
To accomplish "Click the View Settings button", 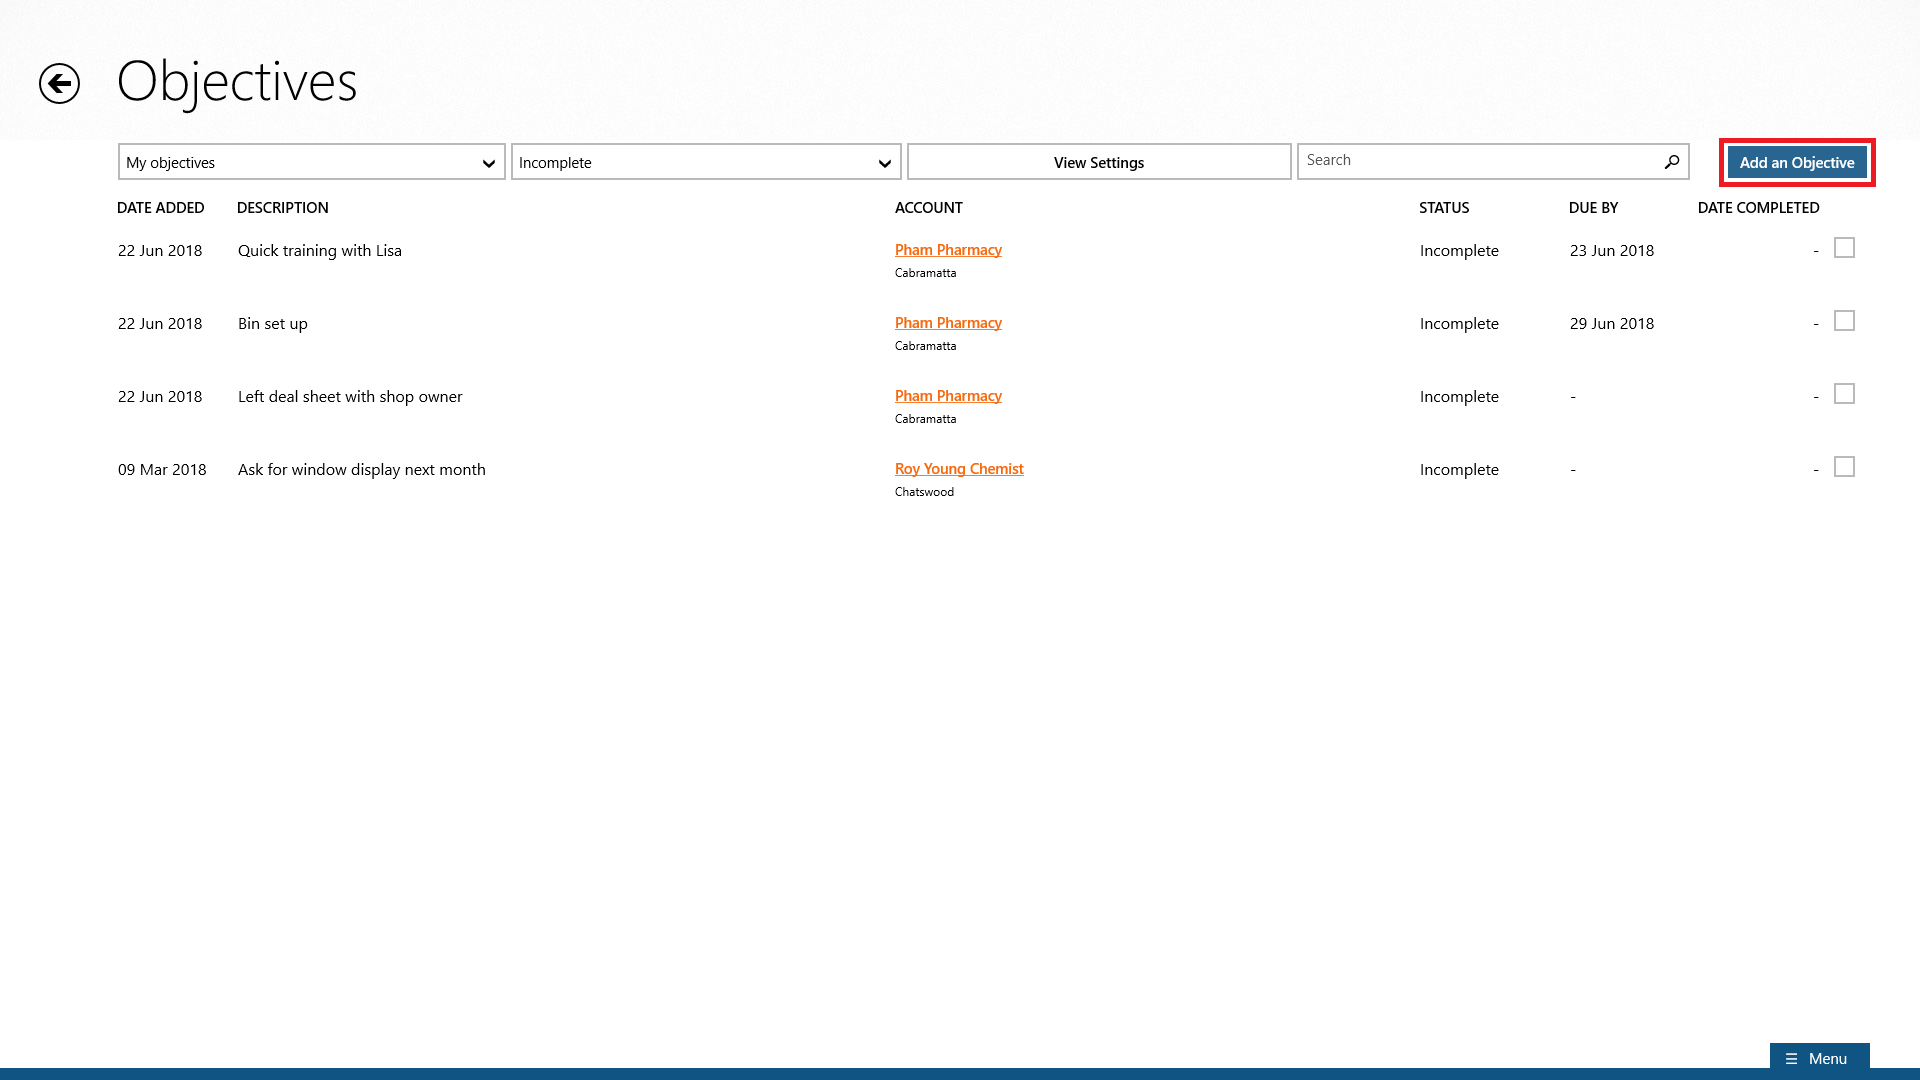I will (1098, 162).
